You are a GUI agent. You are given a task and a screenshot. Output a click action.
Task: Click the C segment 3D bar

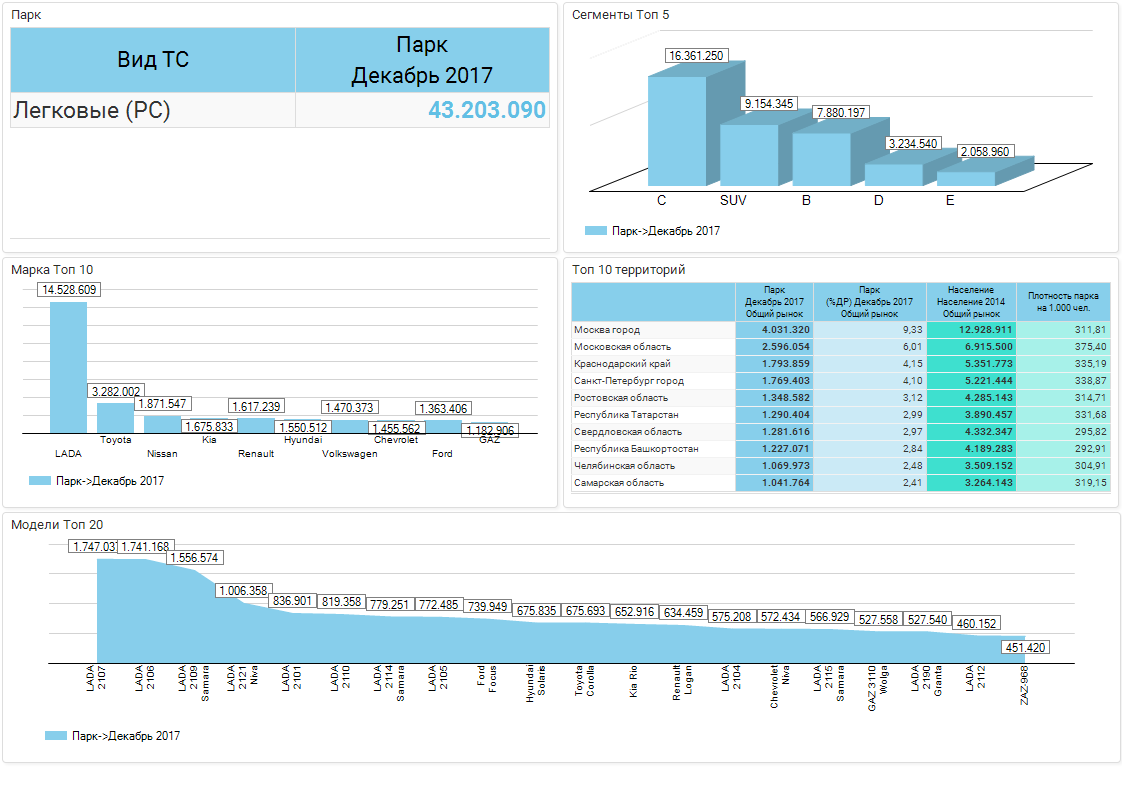pos(677,130)
